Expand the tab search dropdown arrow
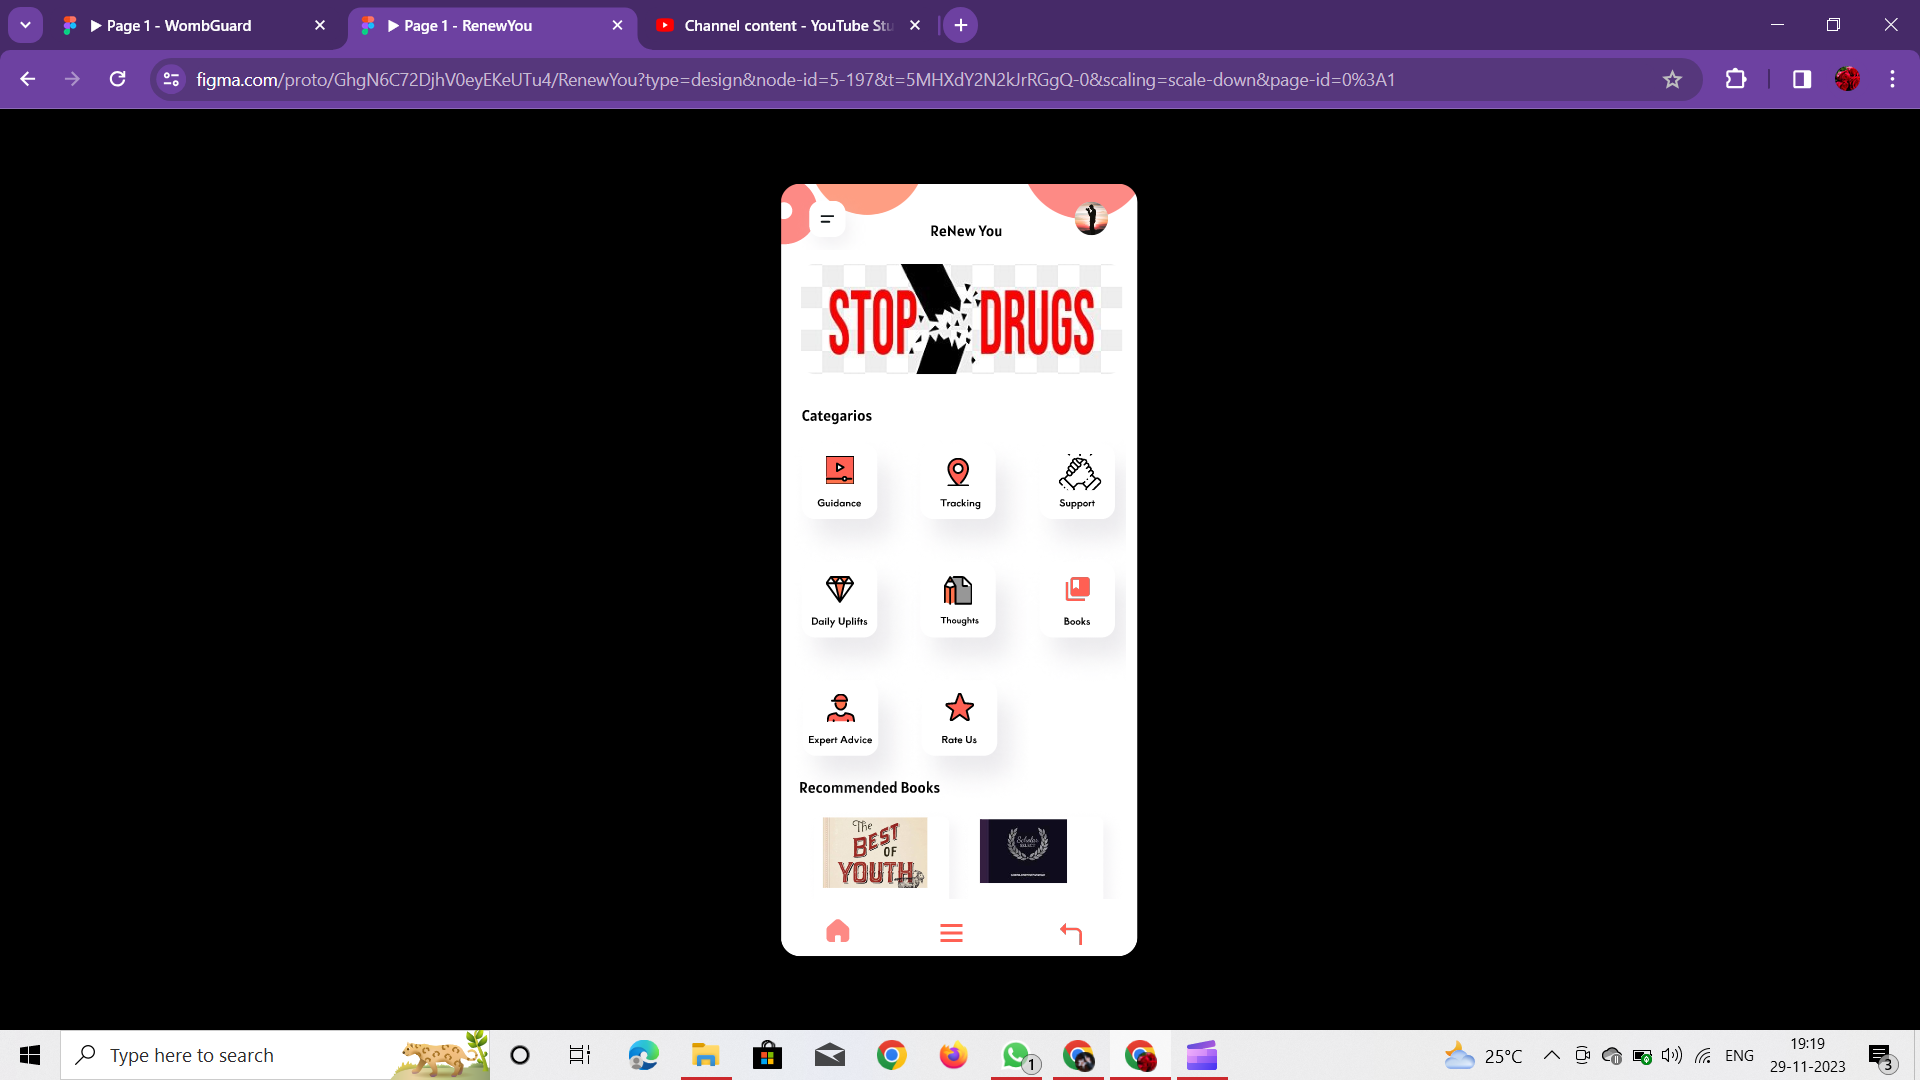This screenshot has height=1080, width=1920. click(x=25, y=25)
